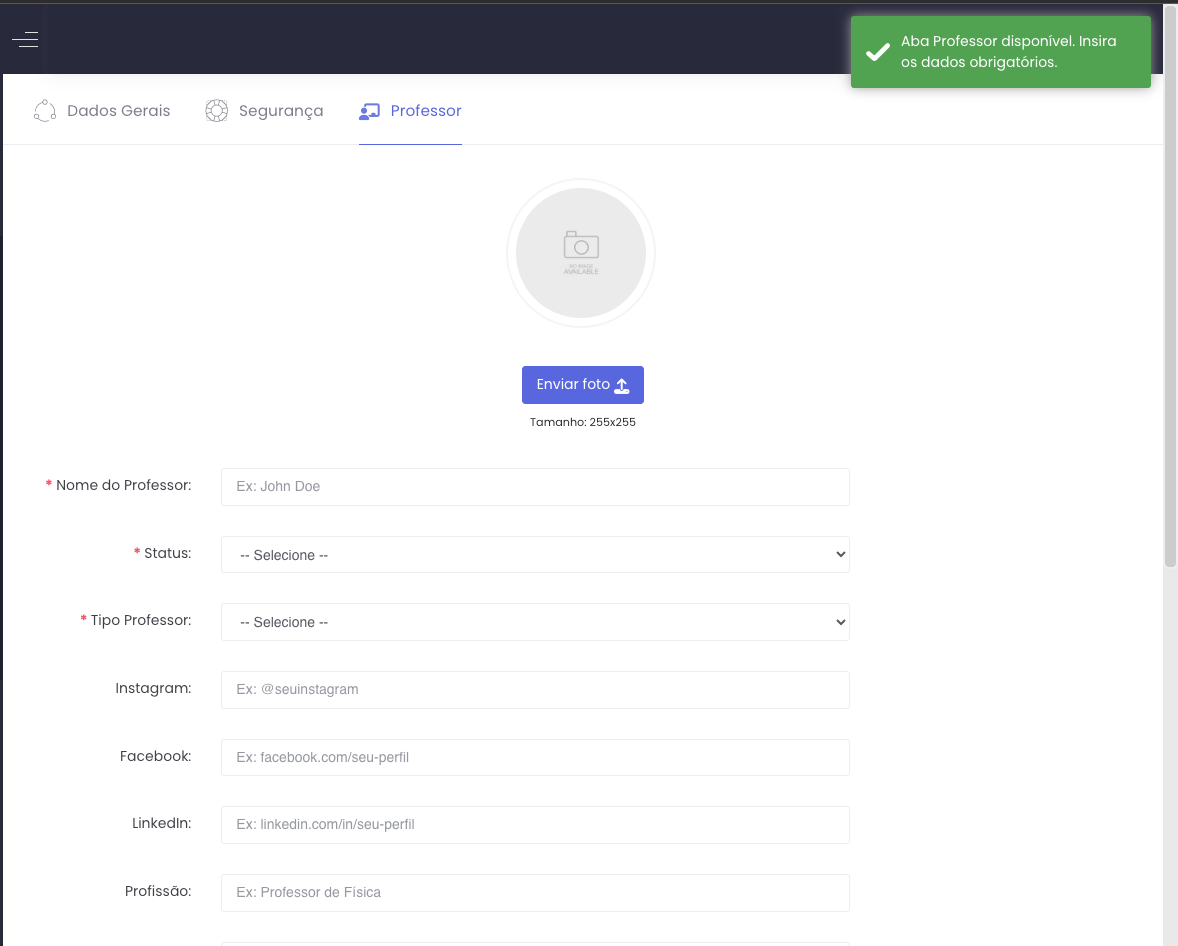Viewport: 1178px width, 946px height.
Task: Click the checkmark icon in green notification
Action: tap(878, 52)
